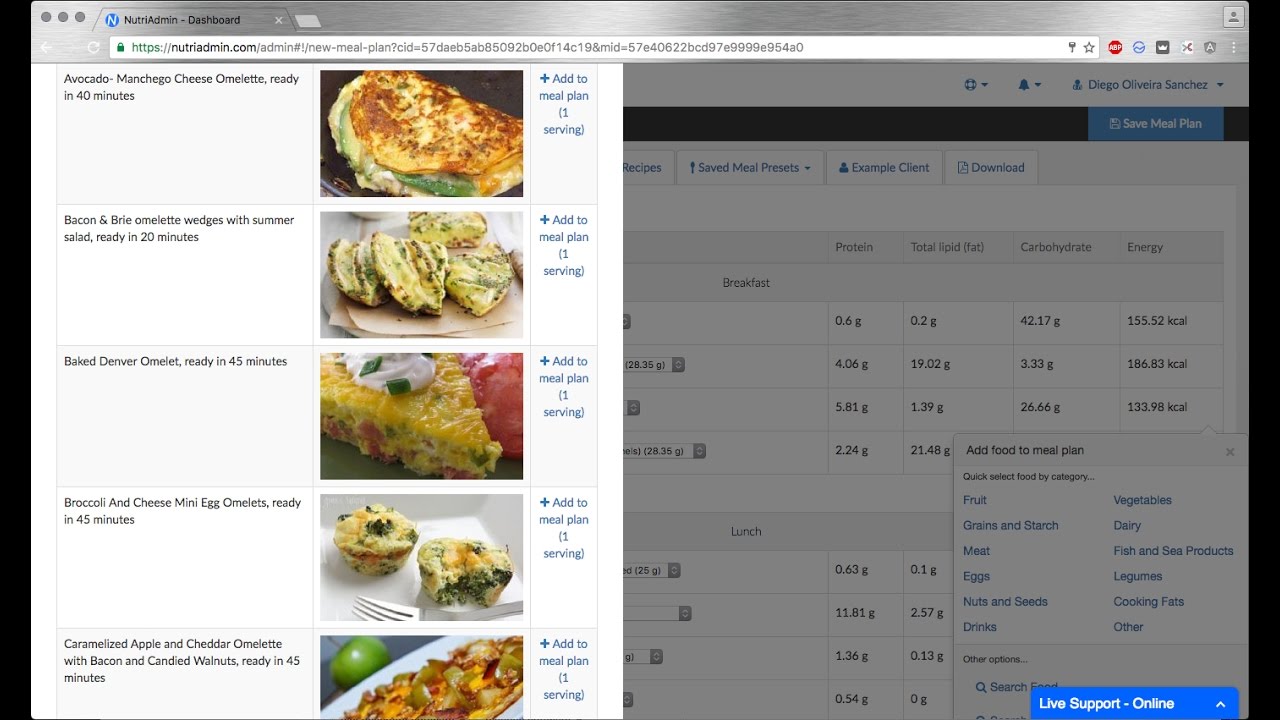1280x720 pixels.
Task: Bookmark this page with the star icon
Action: point(1089,47)
